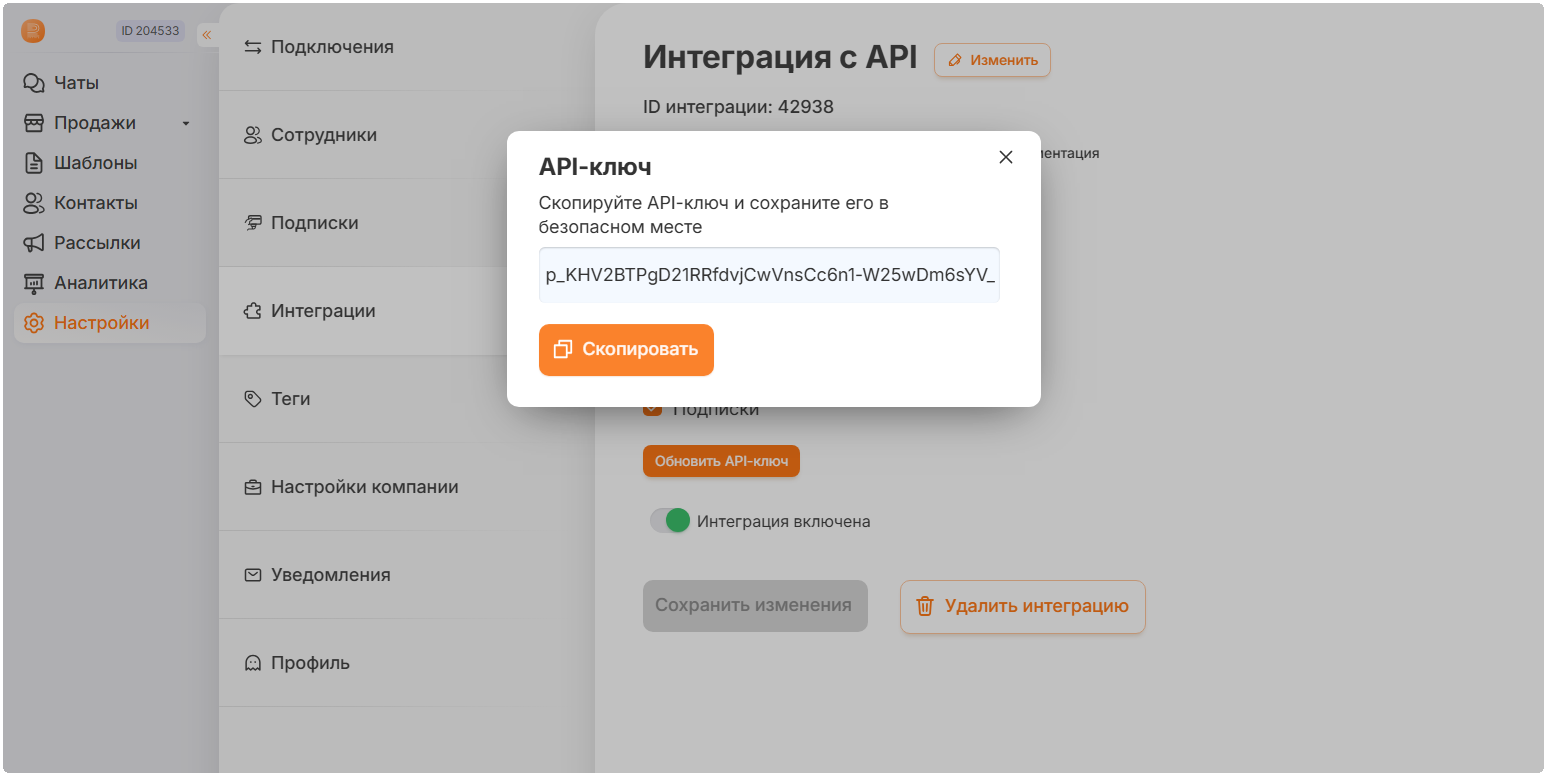Click Удалить интеграцию button
The image size is (1547, 776).
point(1022,606)
